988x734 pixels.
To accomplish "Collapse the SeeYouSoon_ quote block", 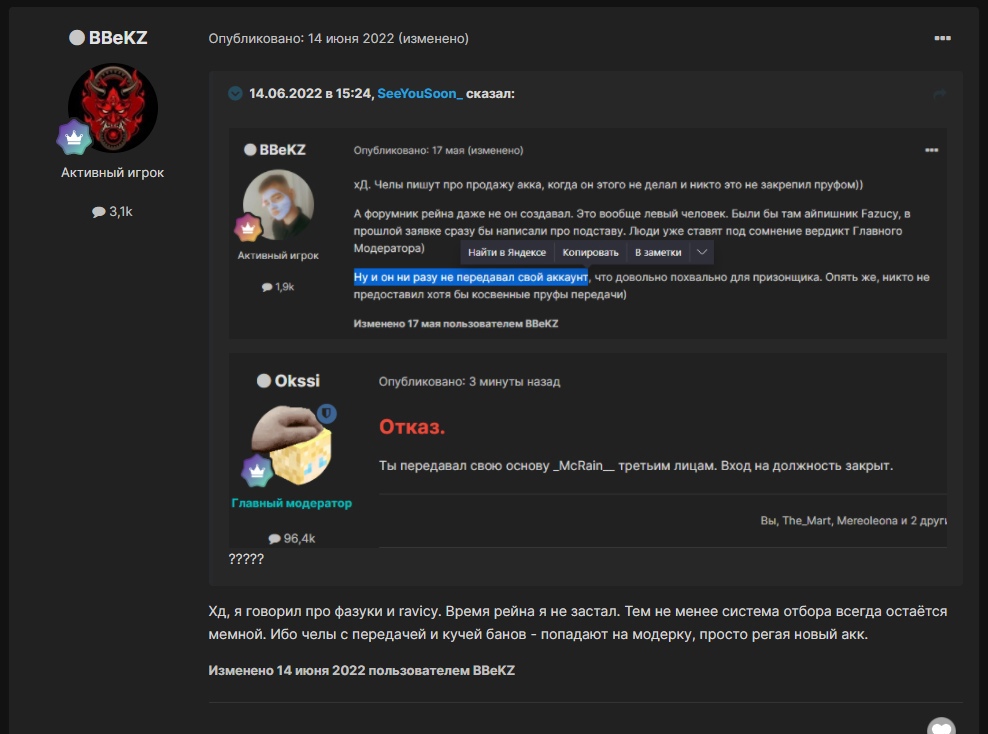I will tap(235, 93).
